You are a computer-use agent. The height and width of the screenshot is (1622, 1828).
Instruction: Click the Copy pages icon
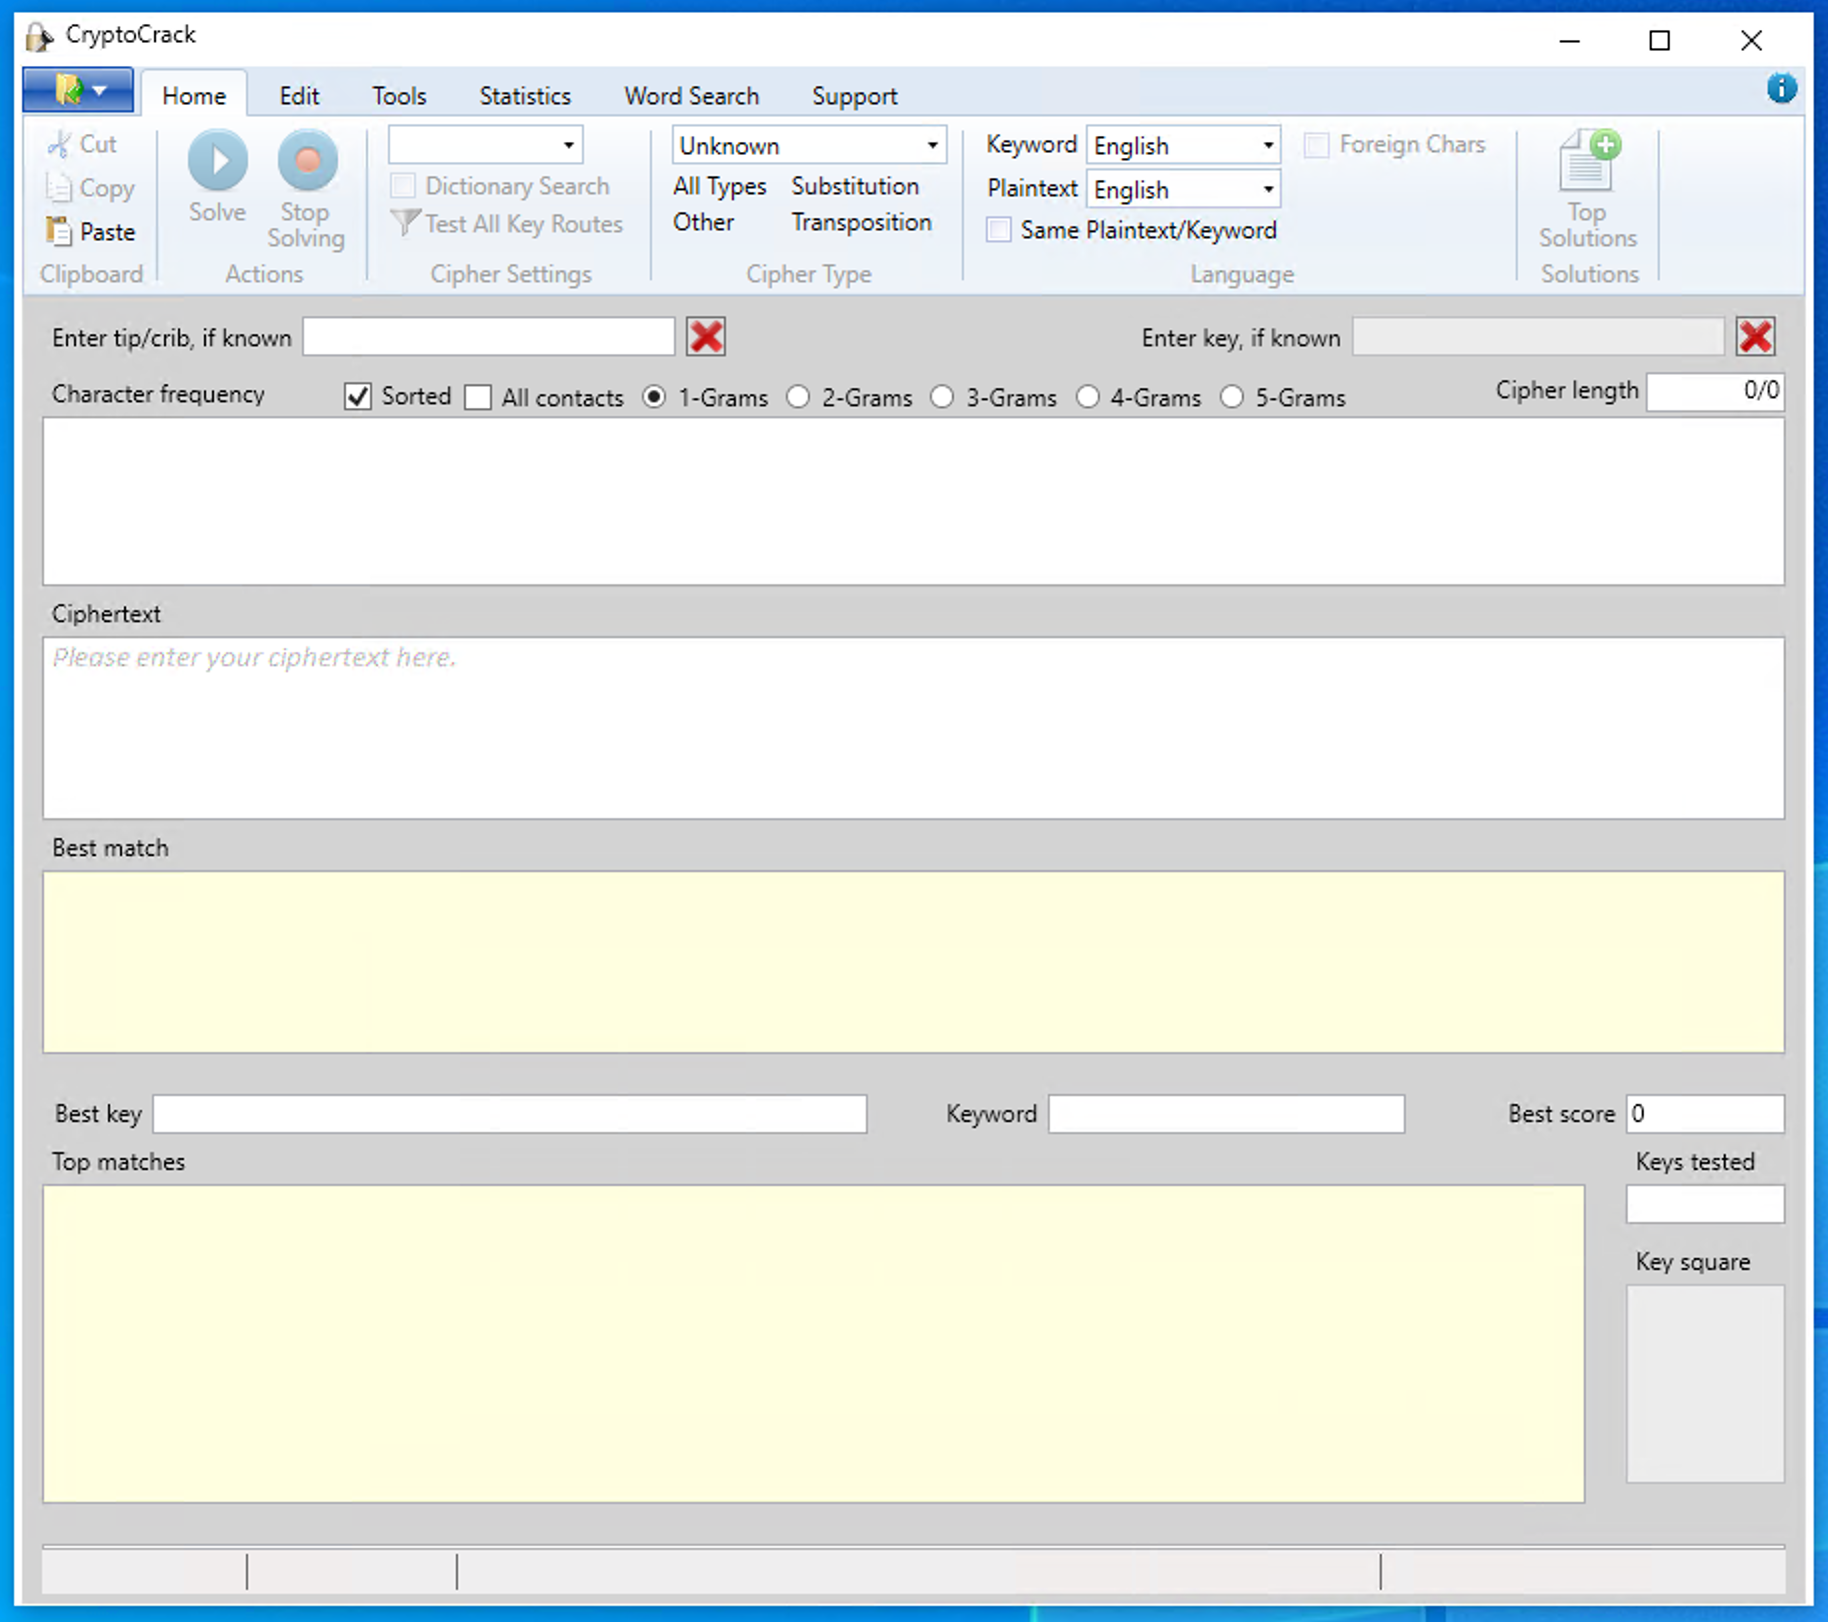(59, 188)
